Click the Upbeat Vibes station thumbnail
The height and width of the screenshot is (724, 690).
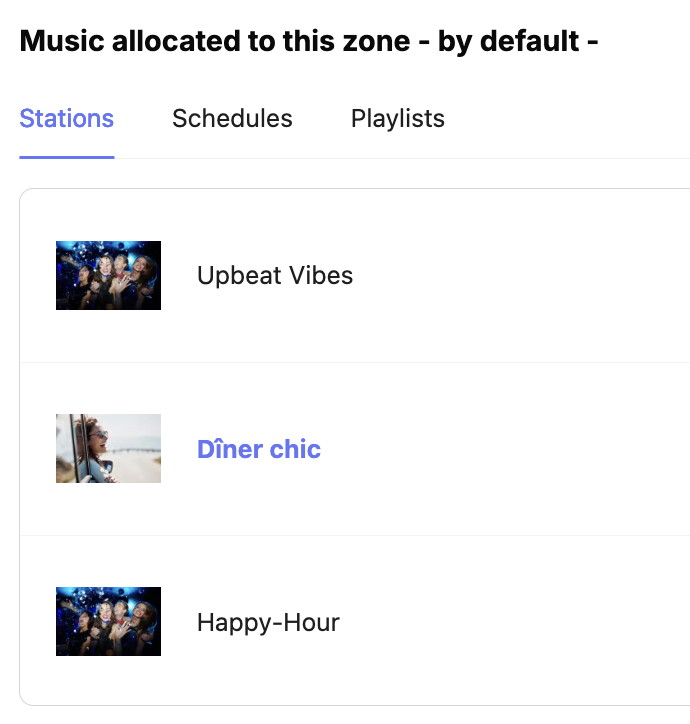(108, 275)
